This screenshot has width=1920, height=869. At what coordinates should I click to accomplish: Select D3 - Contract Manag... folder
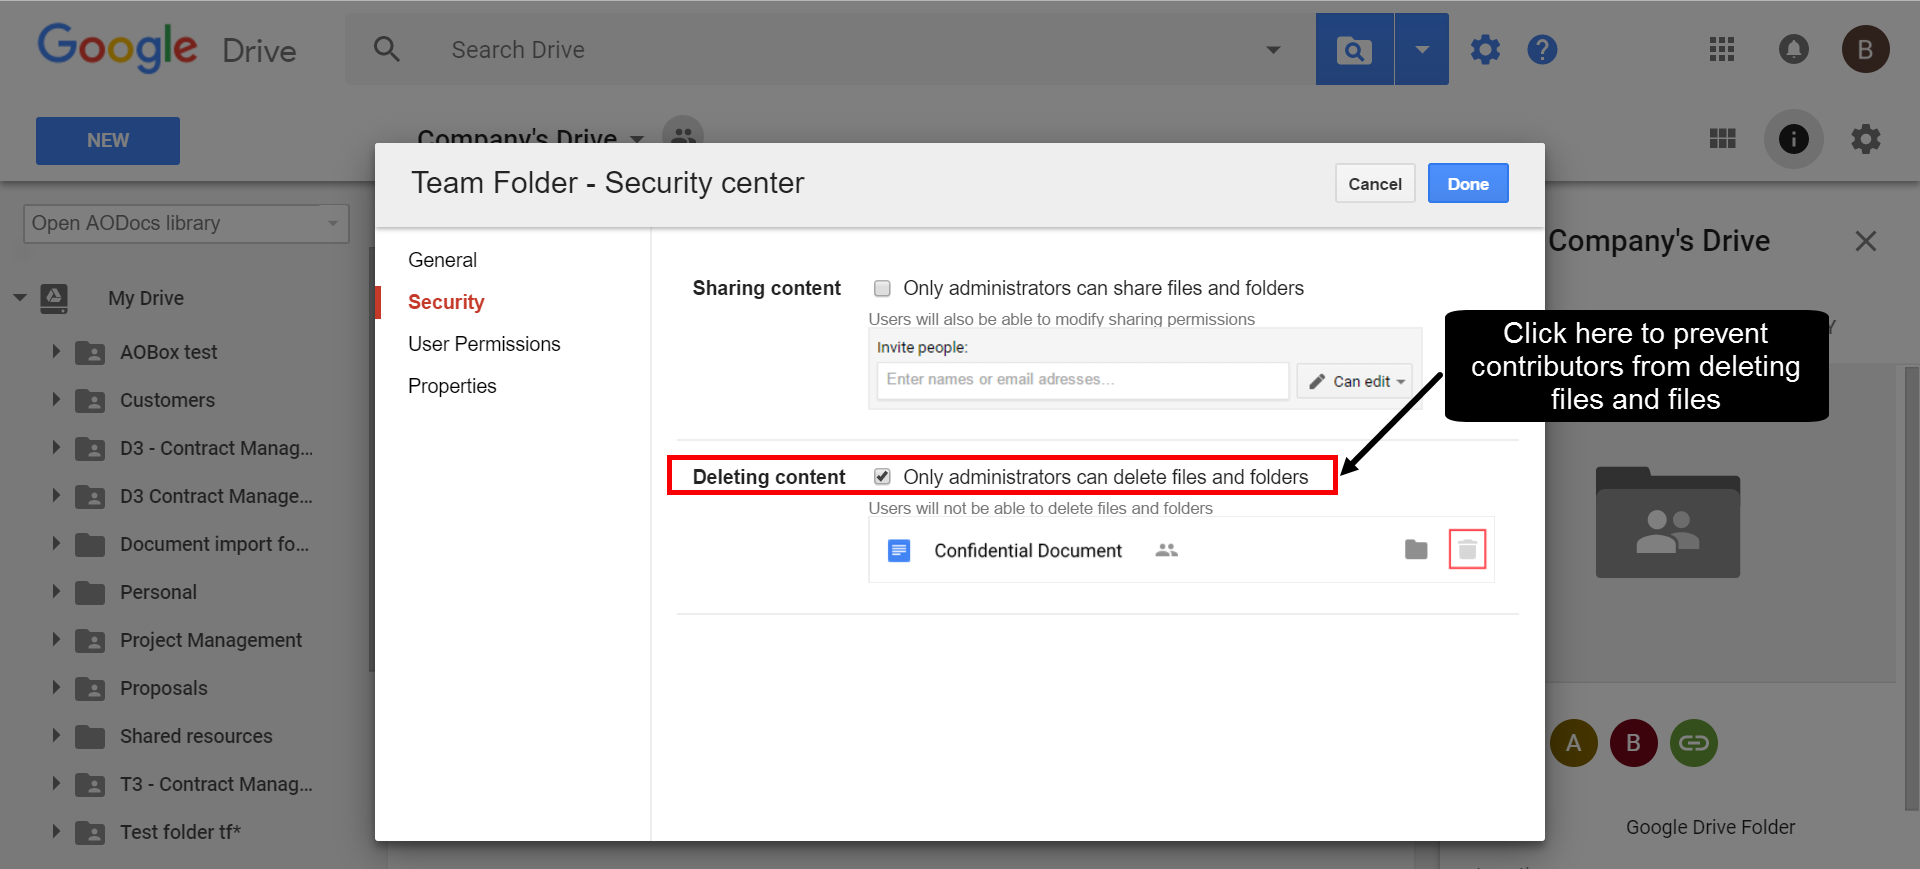[216, 448]
